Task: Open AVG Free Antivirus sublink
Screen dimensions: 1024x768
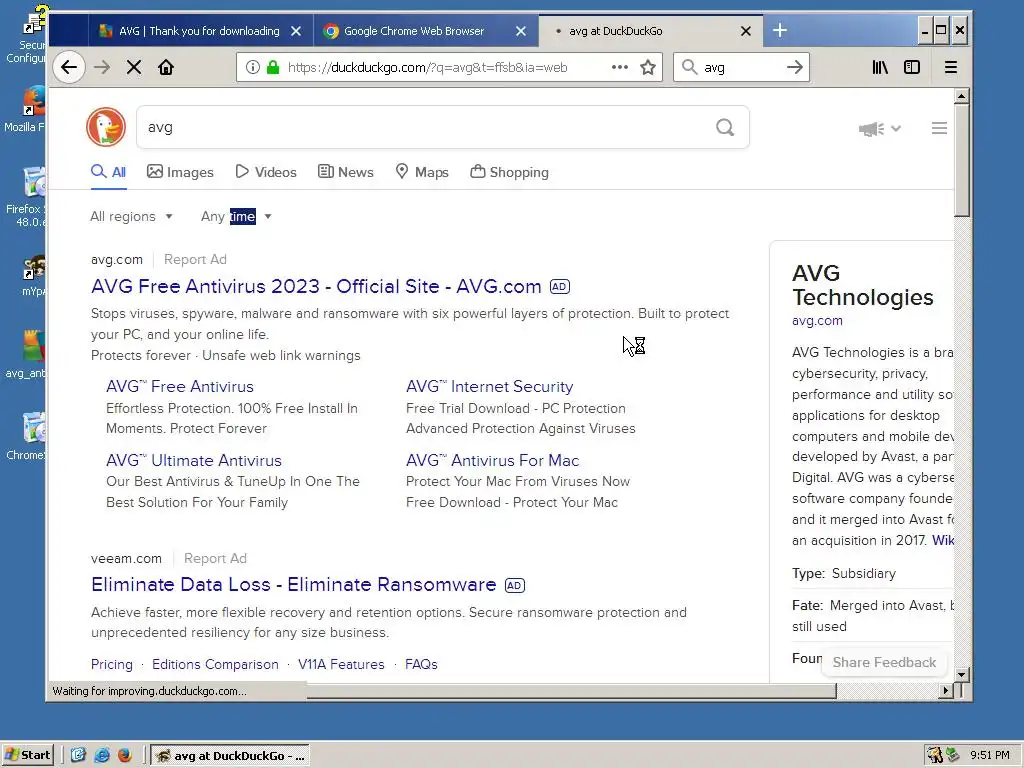Action: 180,387
